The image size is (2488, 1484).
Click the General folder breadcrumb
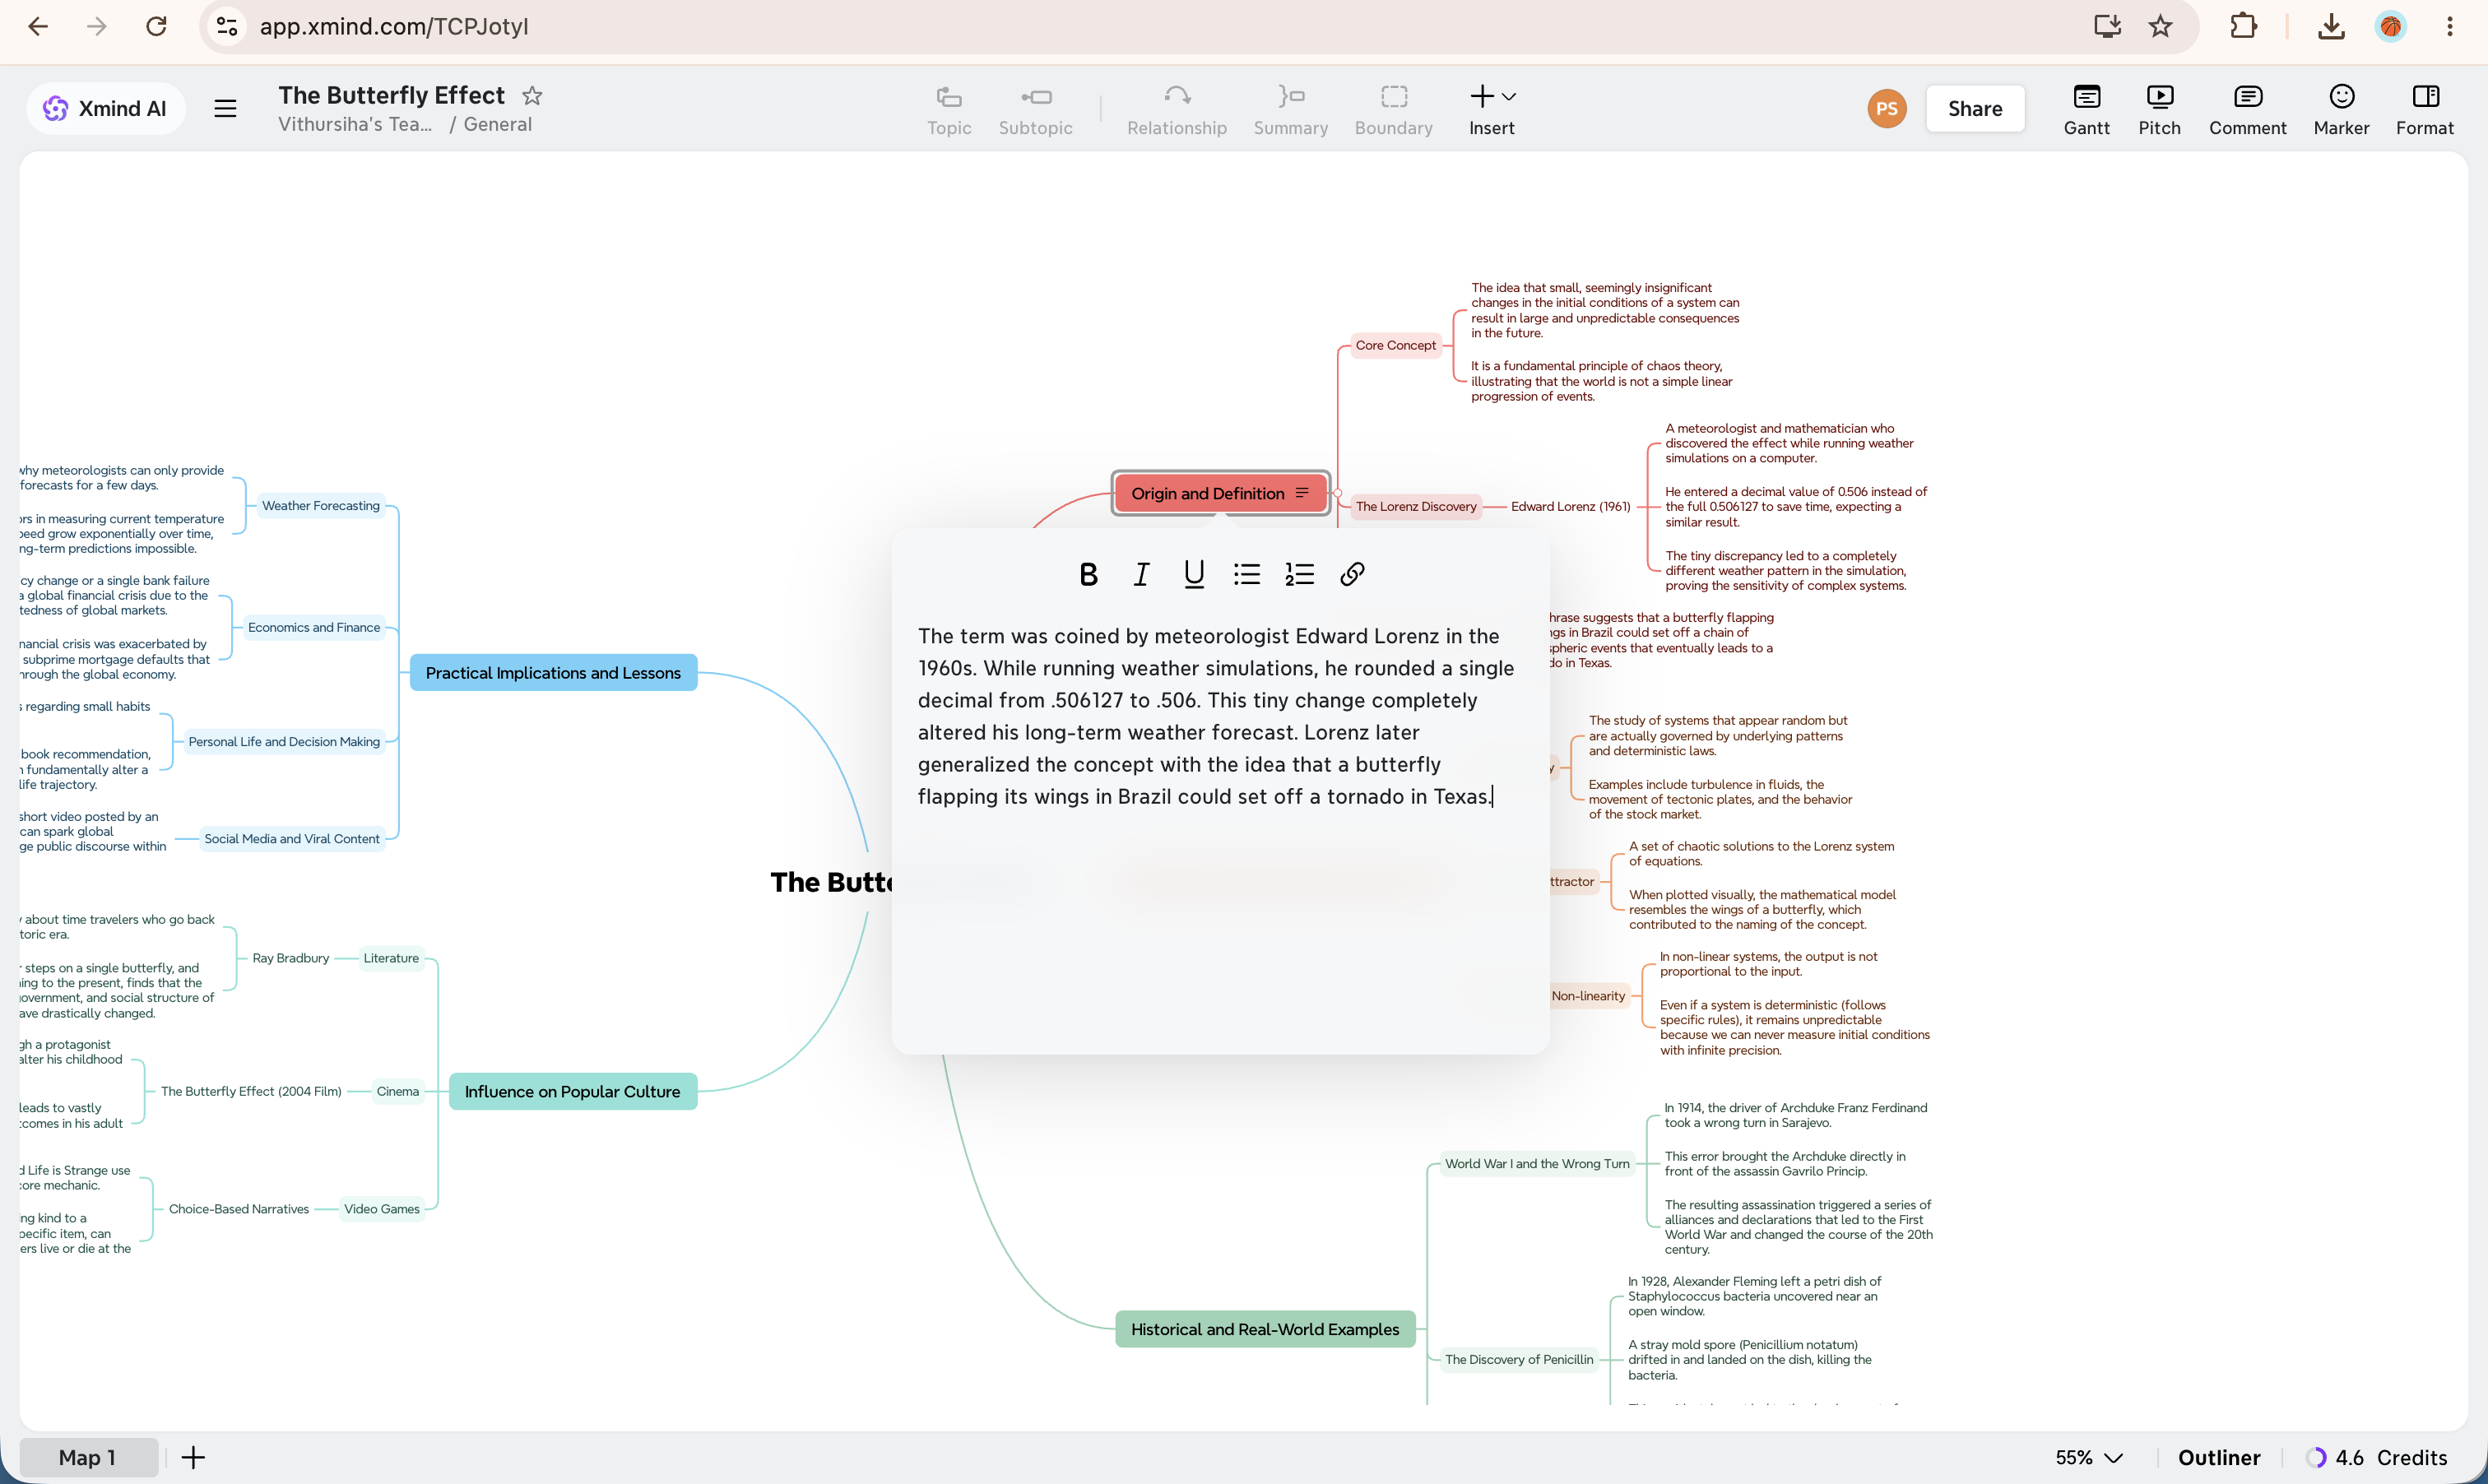[x=498, y=125]
